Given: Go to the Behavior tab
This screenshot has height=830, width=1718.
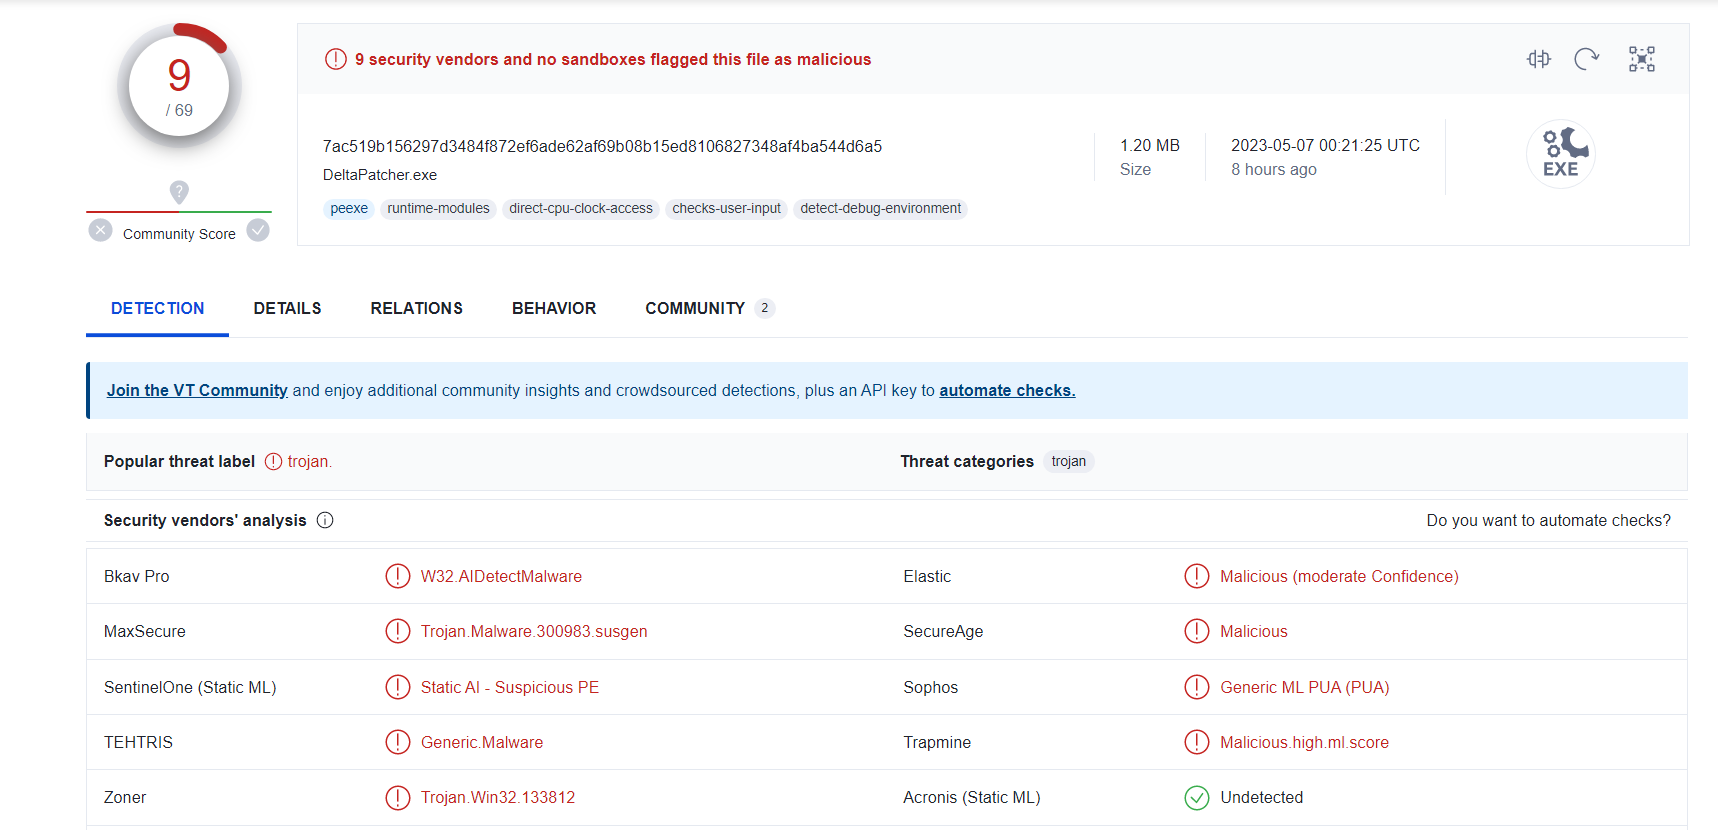Looking at the screenshot, I should (554, 308).
